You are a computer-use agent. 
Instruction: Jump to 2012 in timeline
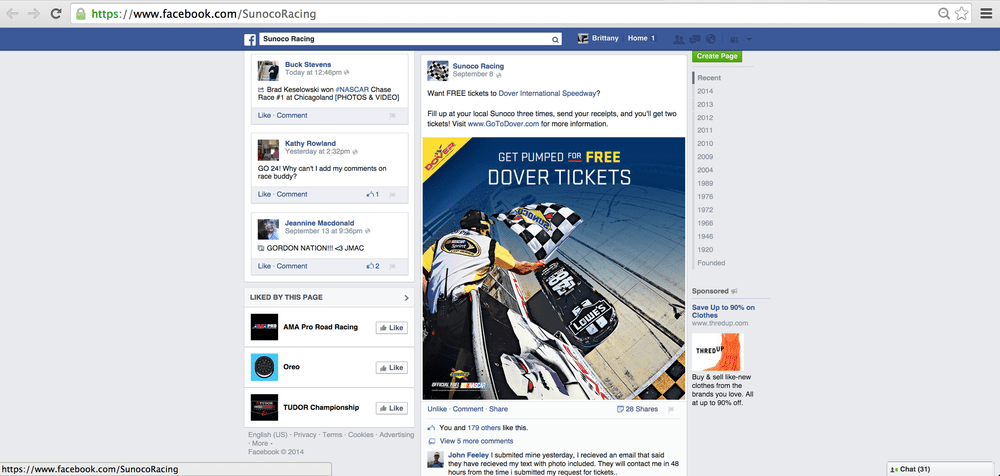coord(705,117)
